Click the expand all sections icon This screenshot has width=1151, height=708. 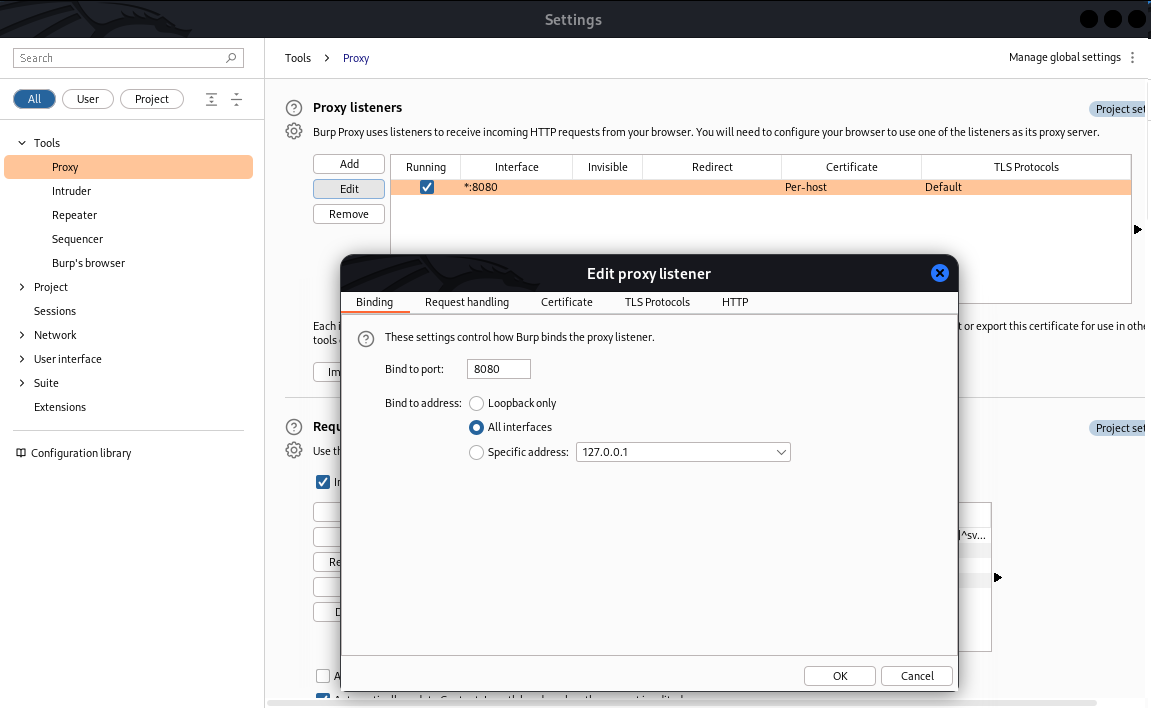(211, 99)
